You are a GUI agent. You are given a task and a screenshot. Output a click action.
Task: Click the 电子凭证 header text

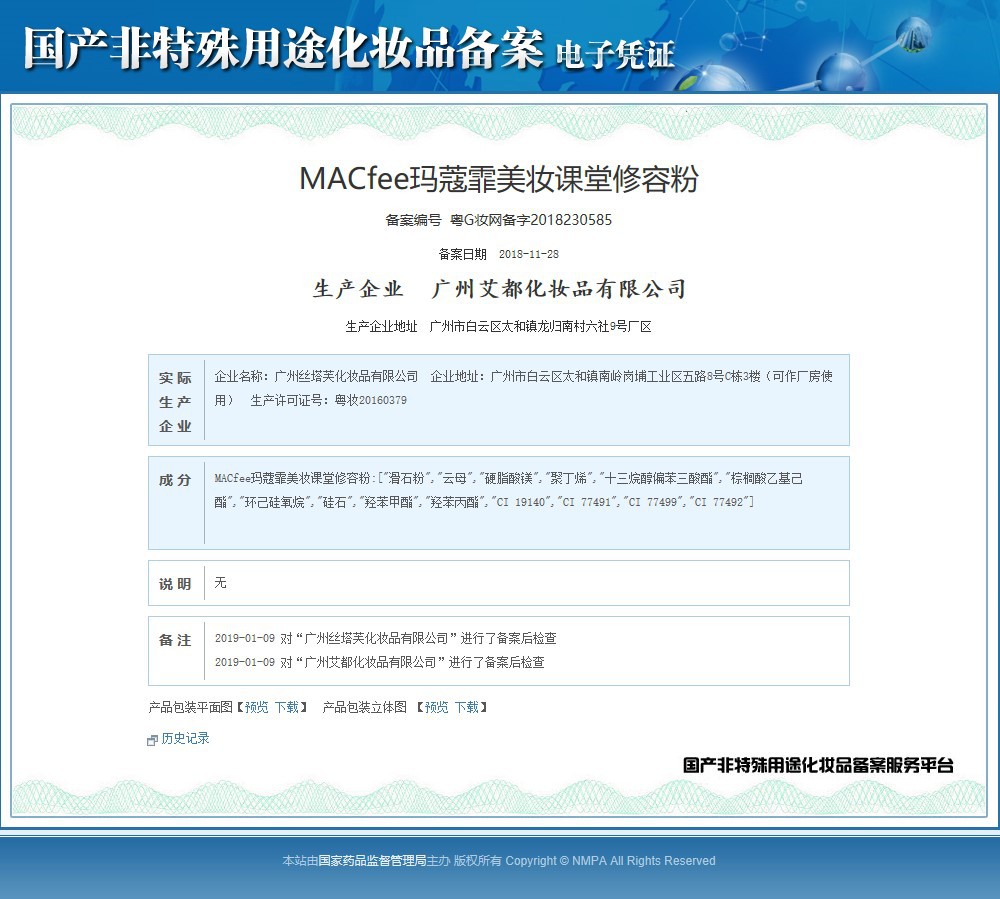pos(615,54)
